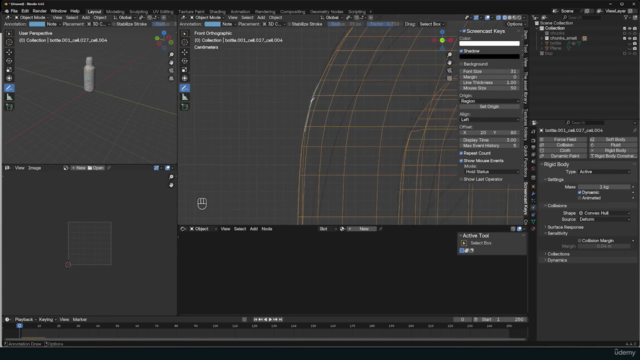The width and height of the screenshot is (640, 360).
Task: Open the Align Left dropdown
Action: pyautogui.click(x=489, y=120)
